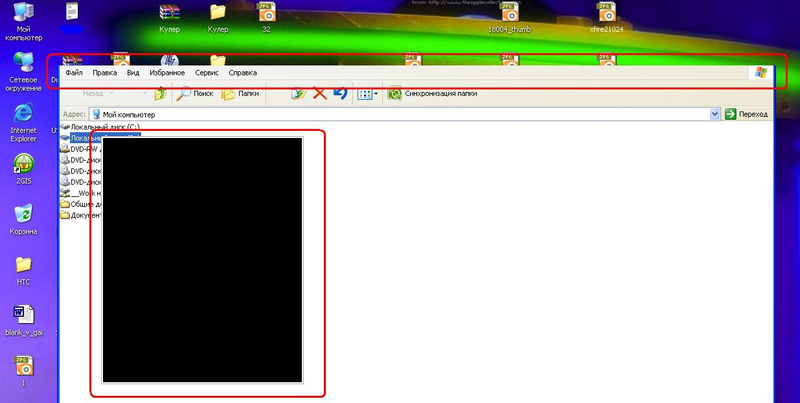Select the Корзина recycle bin icon
800x403 pixels.
[x=23, y=219]
